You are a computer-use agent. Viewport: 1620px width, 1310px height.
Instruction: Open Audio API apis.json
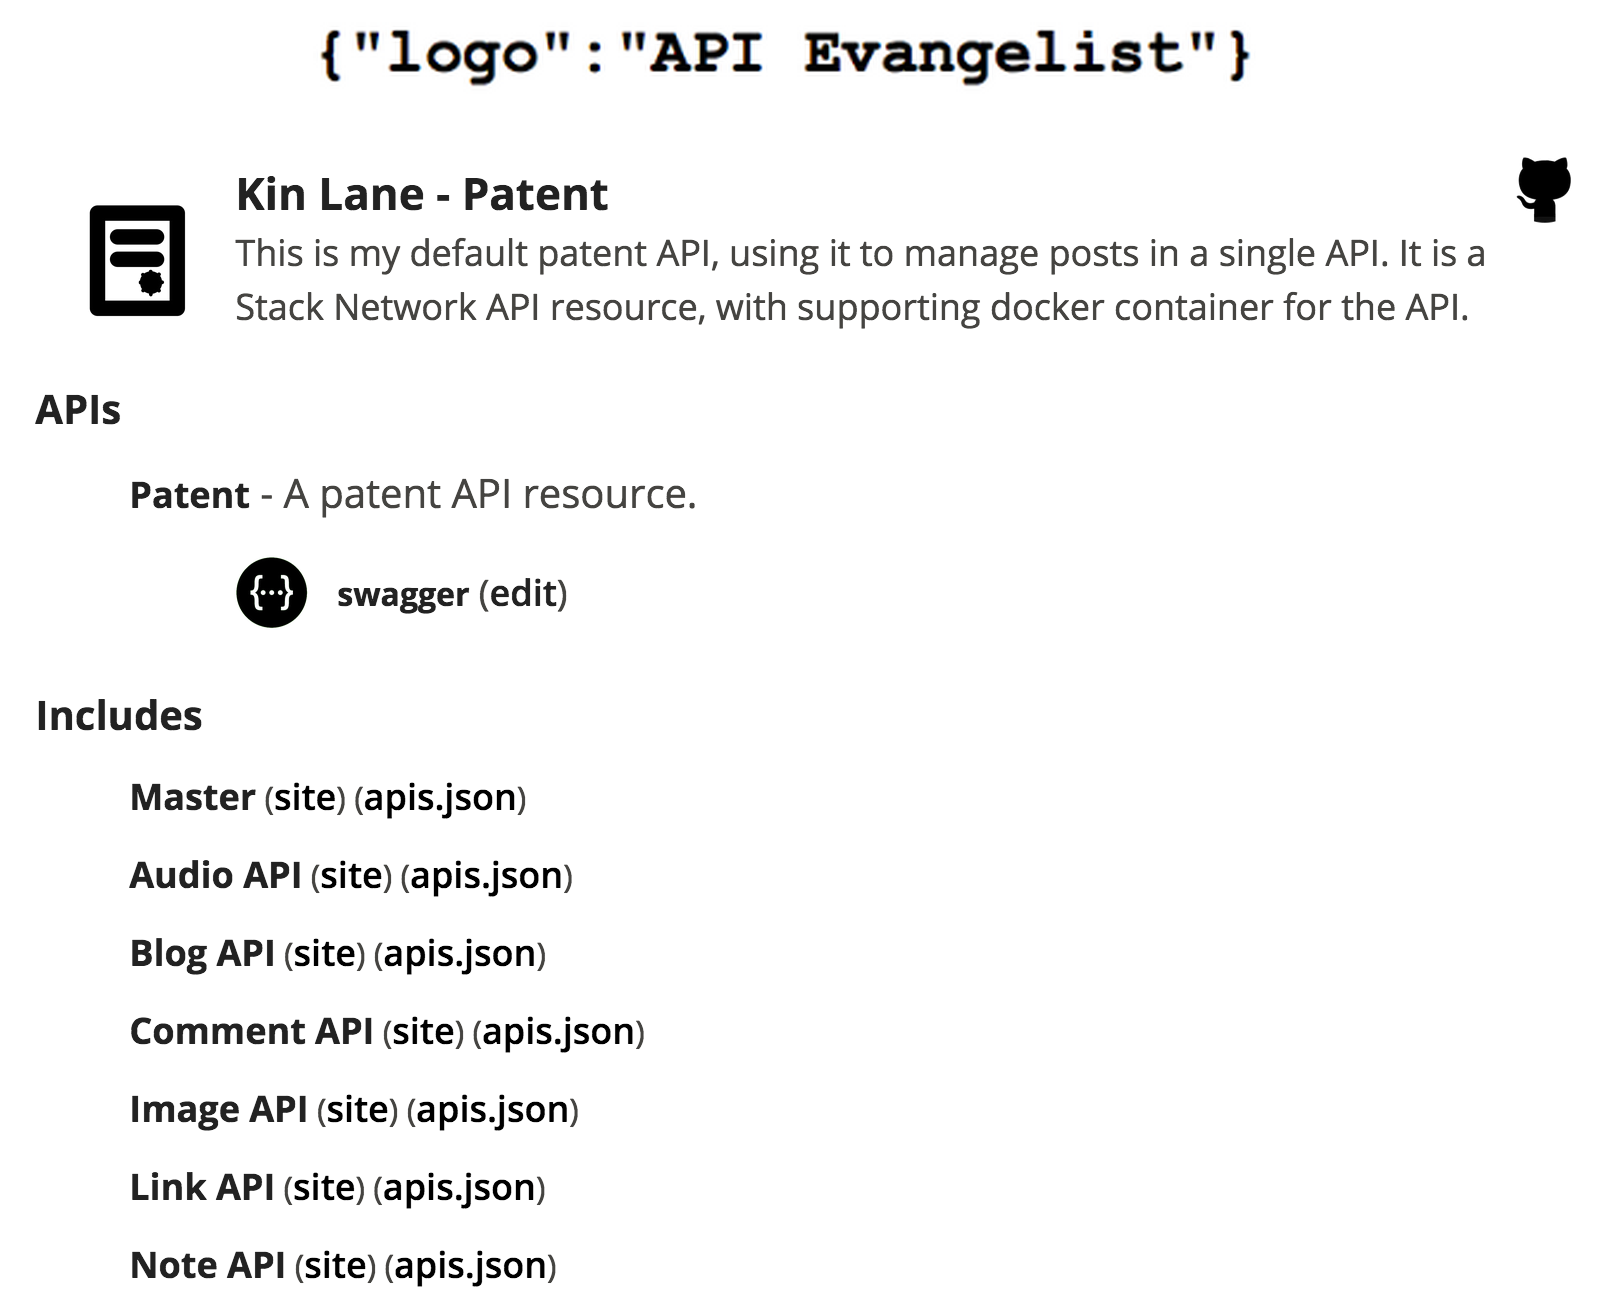pyautogui.click(x=487, y=876)
